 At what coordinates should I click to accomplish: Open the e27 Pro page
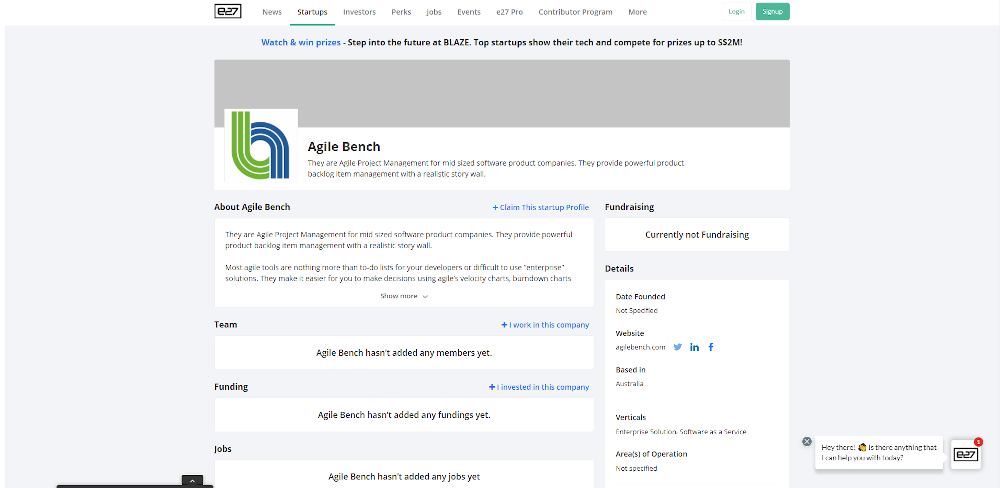pyautogui.click(x=510, y=12)
